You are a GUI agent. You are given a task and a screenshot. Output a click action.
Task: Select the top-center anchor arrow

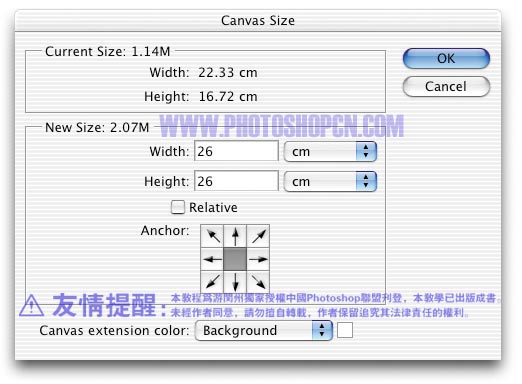[x=235, y=236]
